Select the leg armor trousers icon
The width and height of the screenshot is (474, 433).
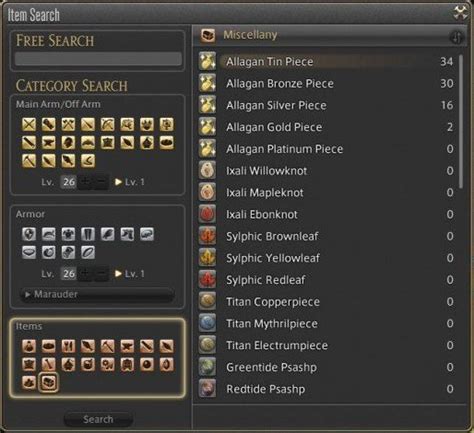tap(88, 234)
